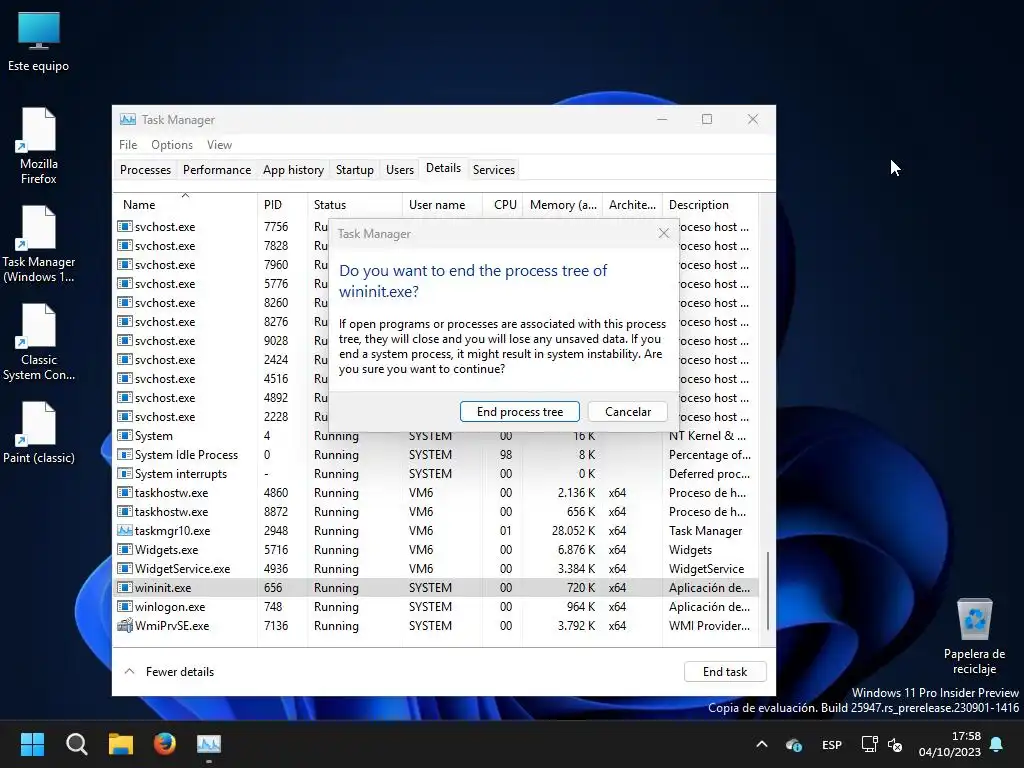
Task: Select the taskmgr10.exe process icon
Action: pyautogui.click(x=125, y=530)
